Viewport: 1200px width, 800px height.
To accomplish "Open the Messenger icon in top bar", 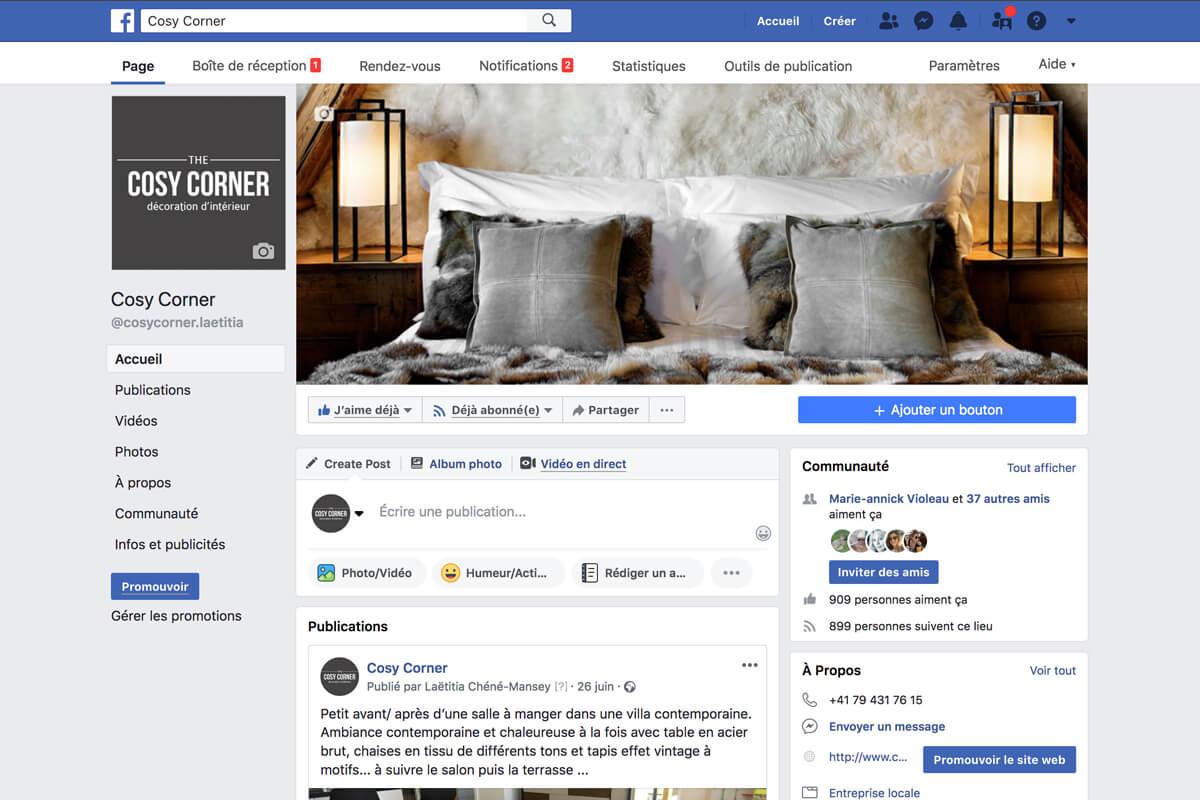I will click(925, 21).
